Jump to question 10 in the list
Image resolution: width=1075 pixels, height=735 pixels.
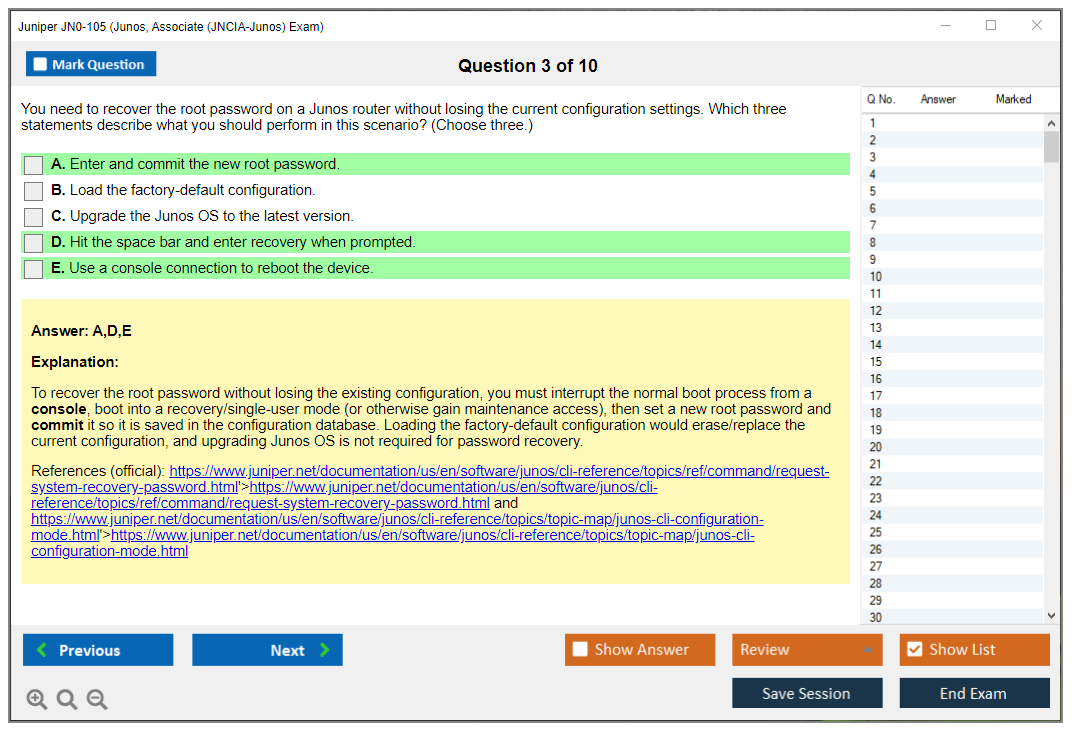876,277
